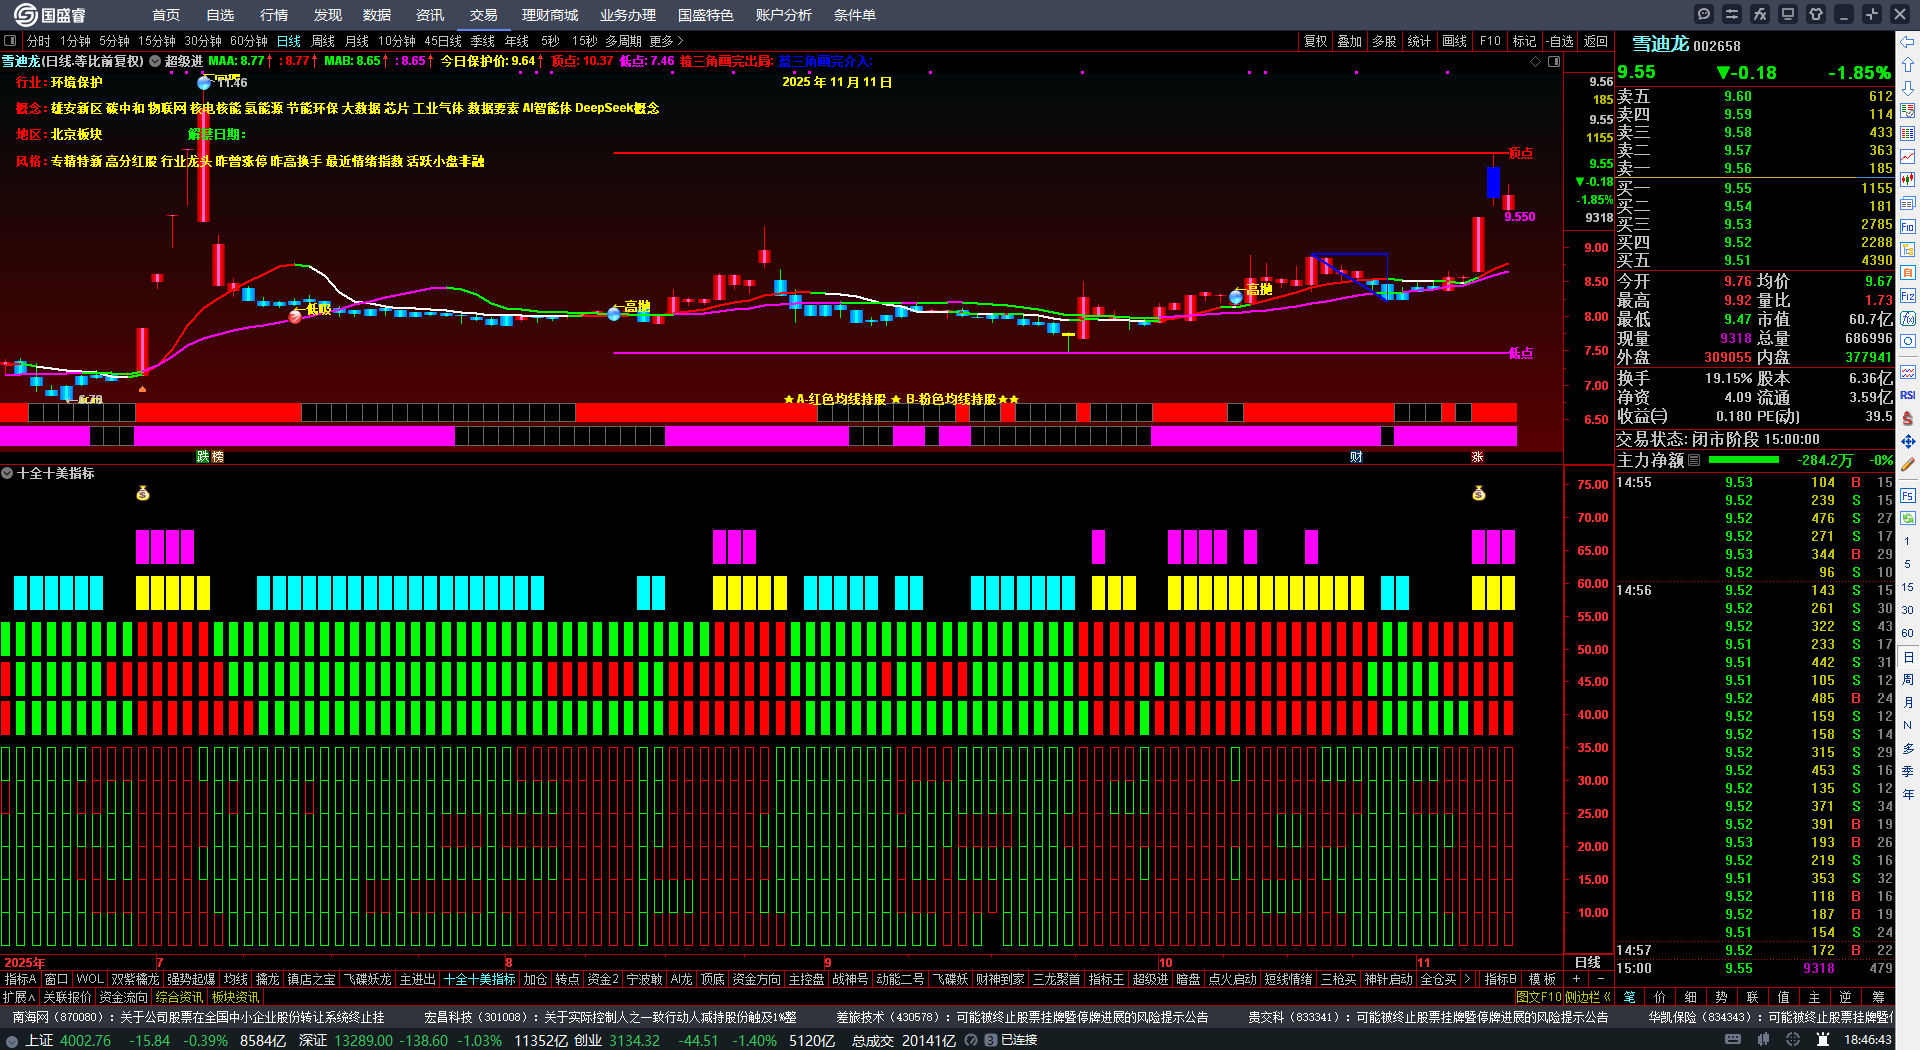Select the 周 period in right sidebar
This screenshot has height=1050, width=1920.
point(1908,680)
